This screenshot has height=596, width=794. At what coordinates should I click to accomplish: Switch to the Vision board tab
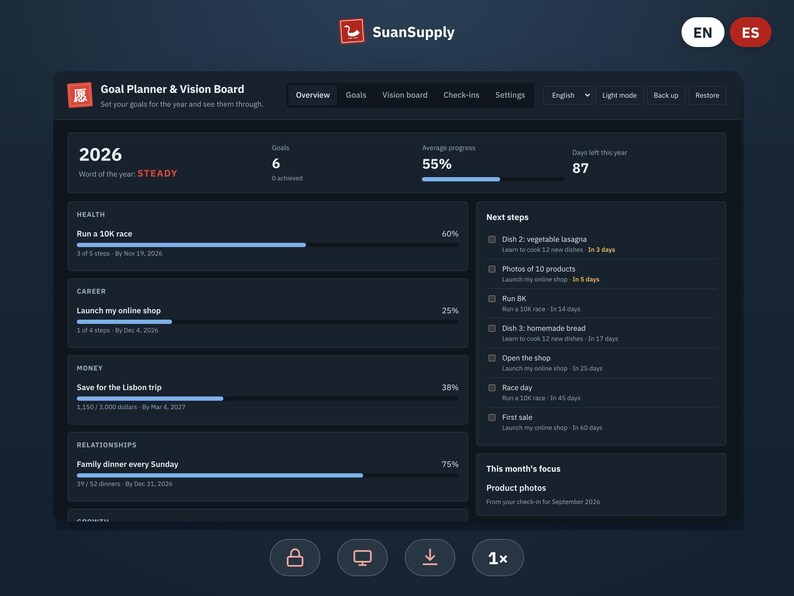(405, 95)
